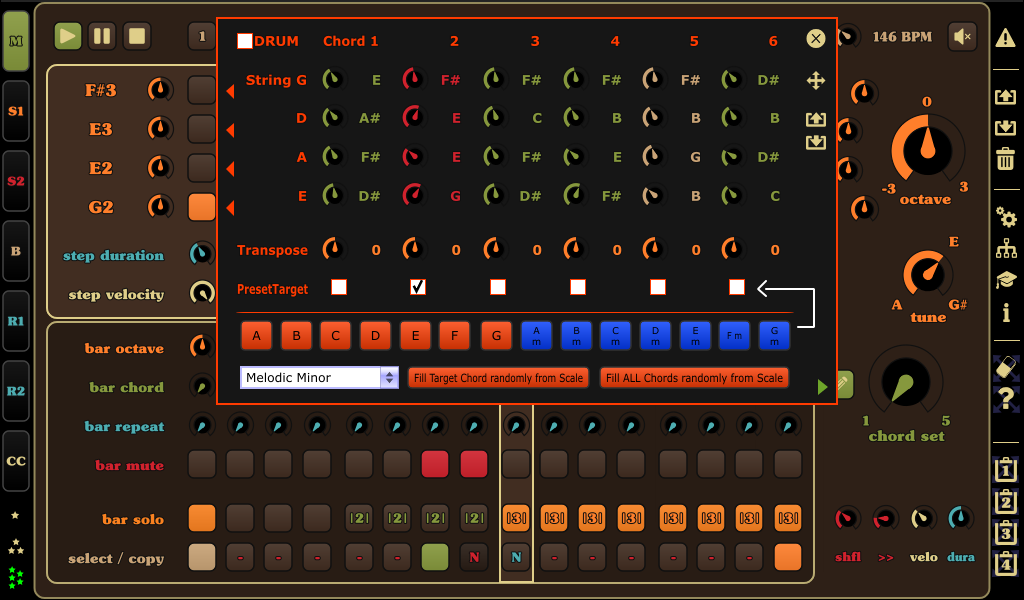Screen dimensions: 1024x600
Task: Click the Transpose knob for Chord 1
Action: click(333, 249)
